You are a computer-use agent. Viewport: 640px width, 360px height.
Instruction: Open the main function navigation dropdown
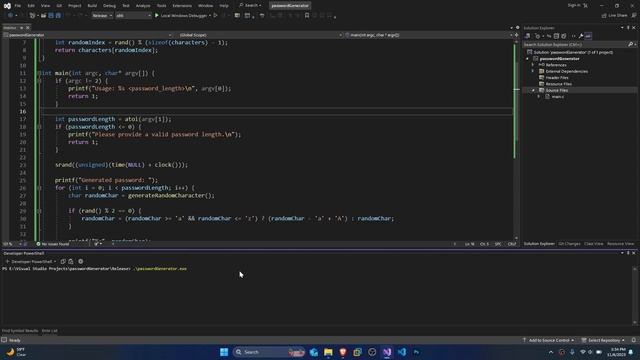click(429, 35)
